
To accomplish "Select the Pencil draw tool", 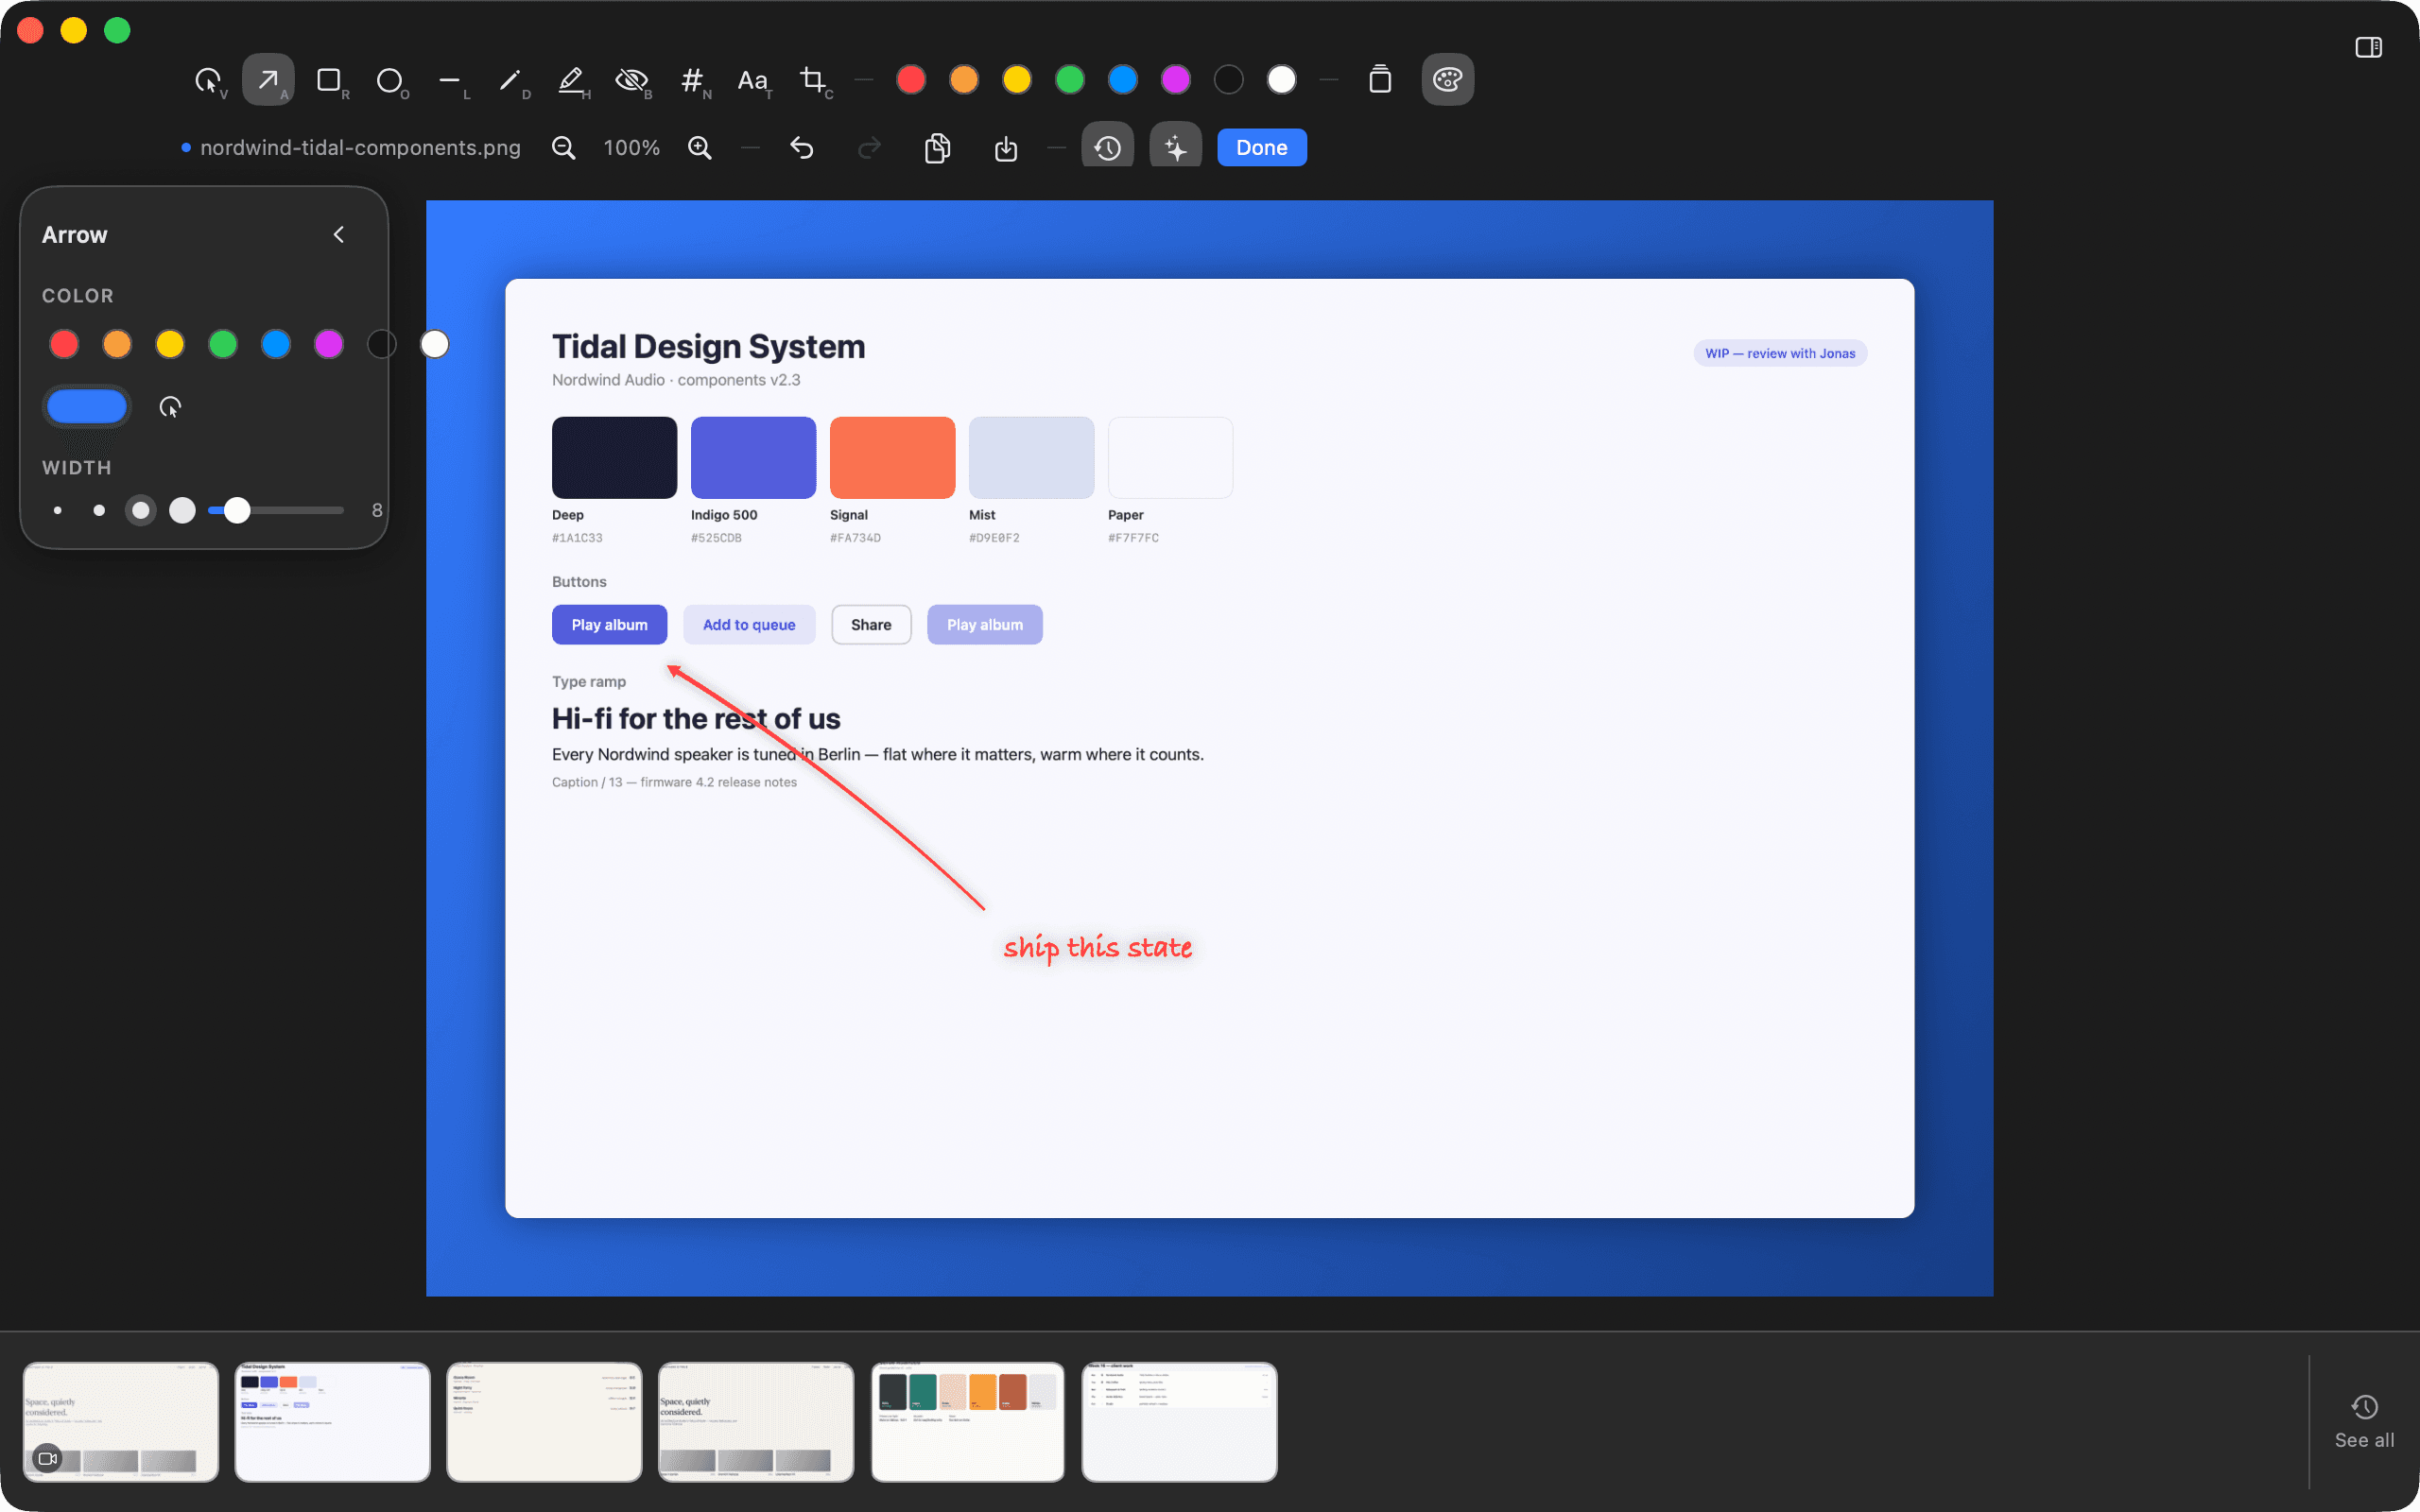I will pyautogui.click(x=510, y=80).
